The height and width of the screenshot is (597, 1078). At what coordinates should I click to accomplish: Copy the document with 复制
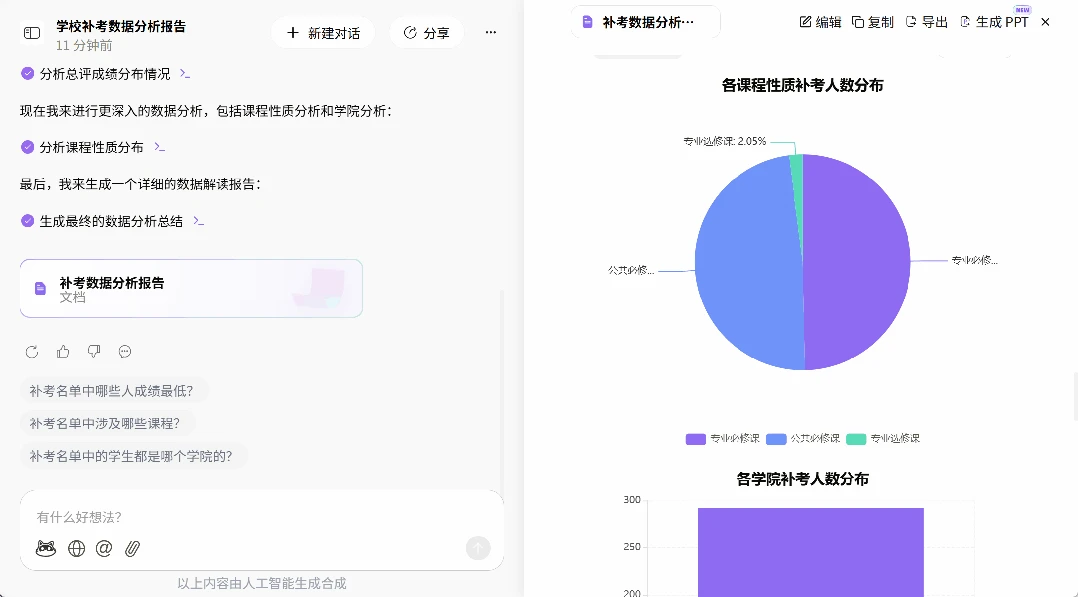pos(872,22)
